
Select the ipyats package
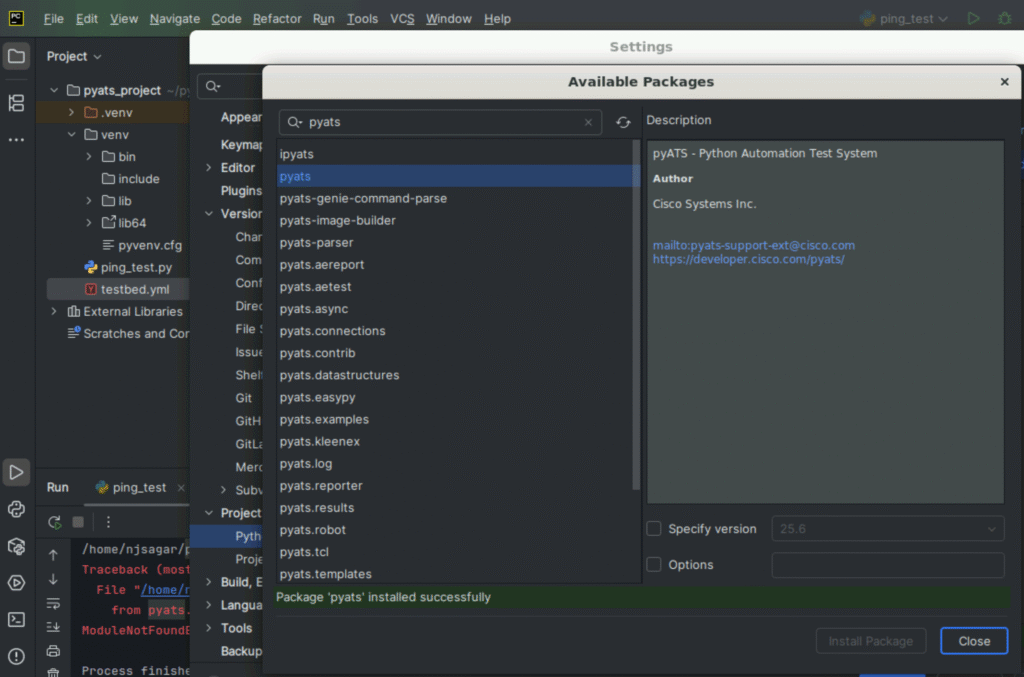point(456,154)
